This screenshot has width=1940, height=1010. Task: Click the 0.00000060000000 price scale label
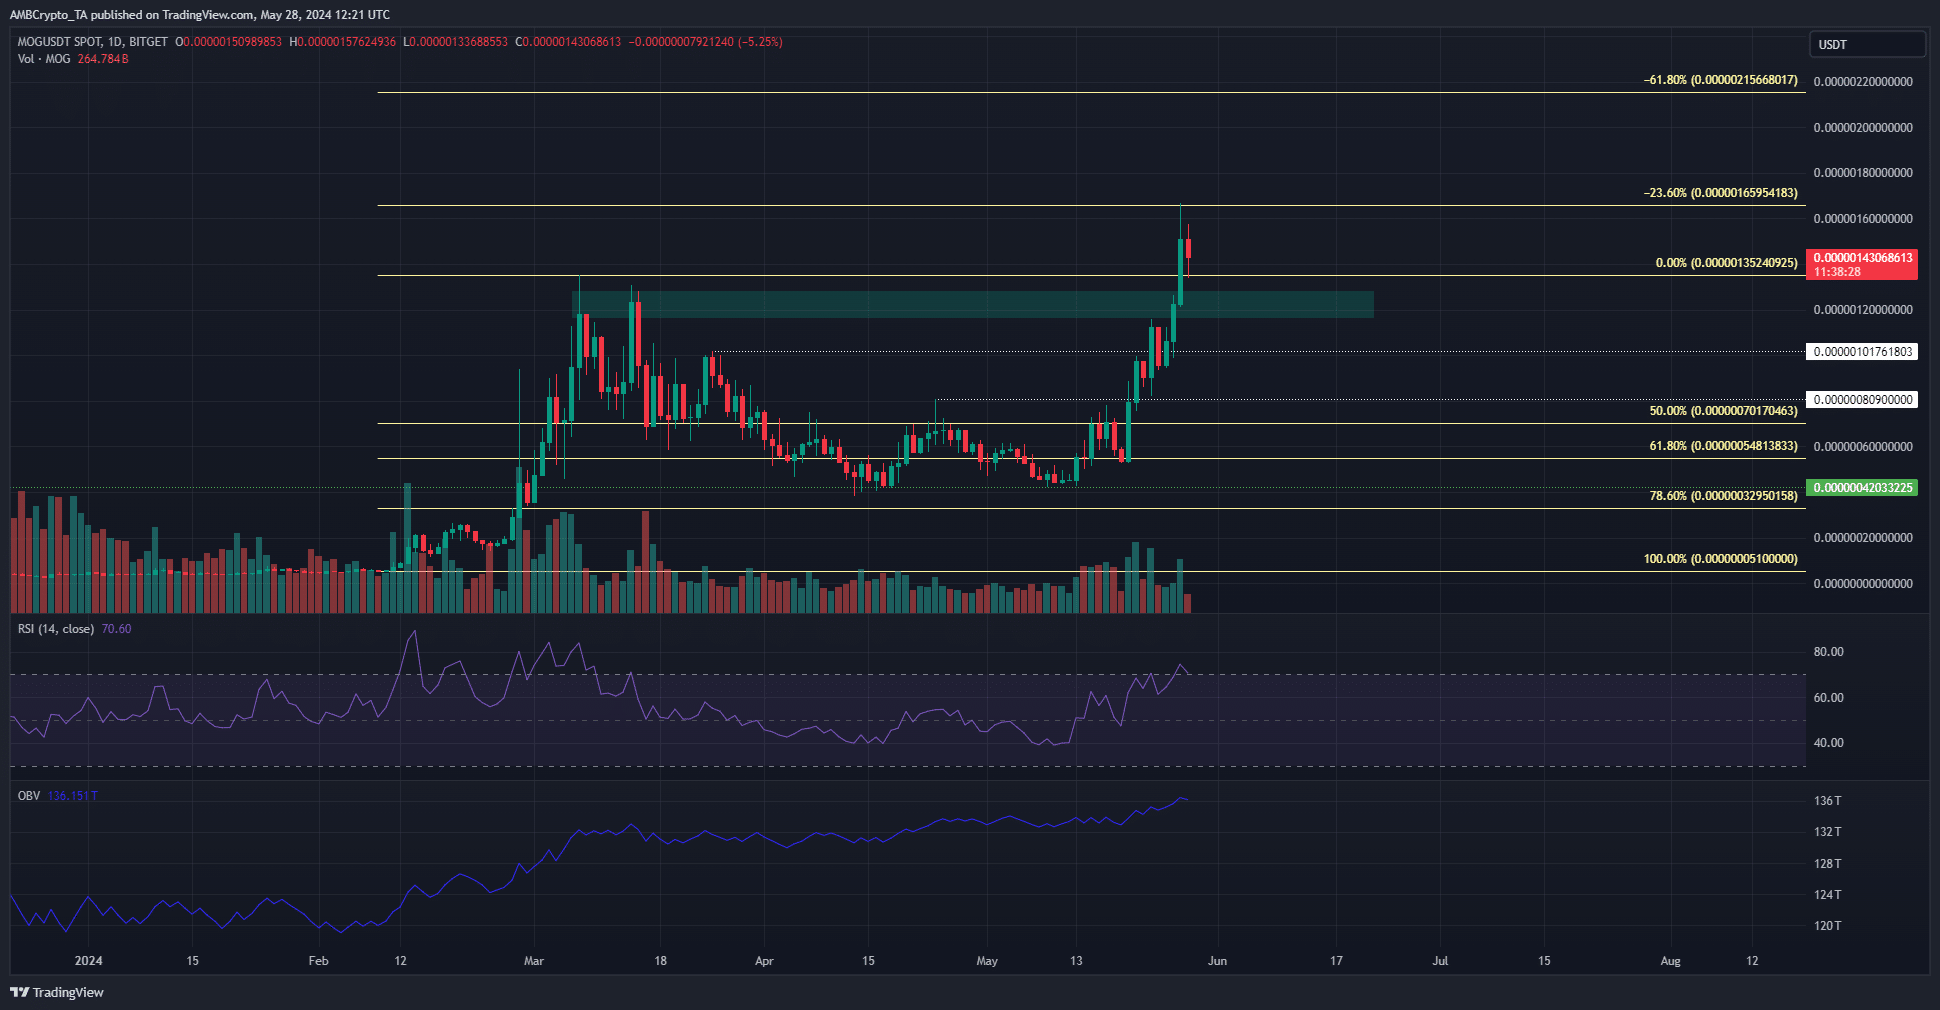coord(1863,447)
